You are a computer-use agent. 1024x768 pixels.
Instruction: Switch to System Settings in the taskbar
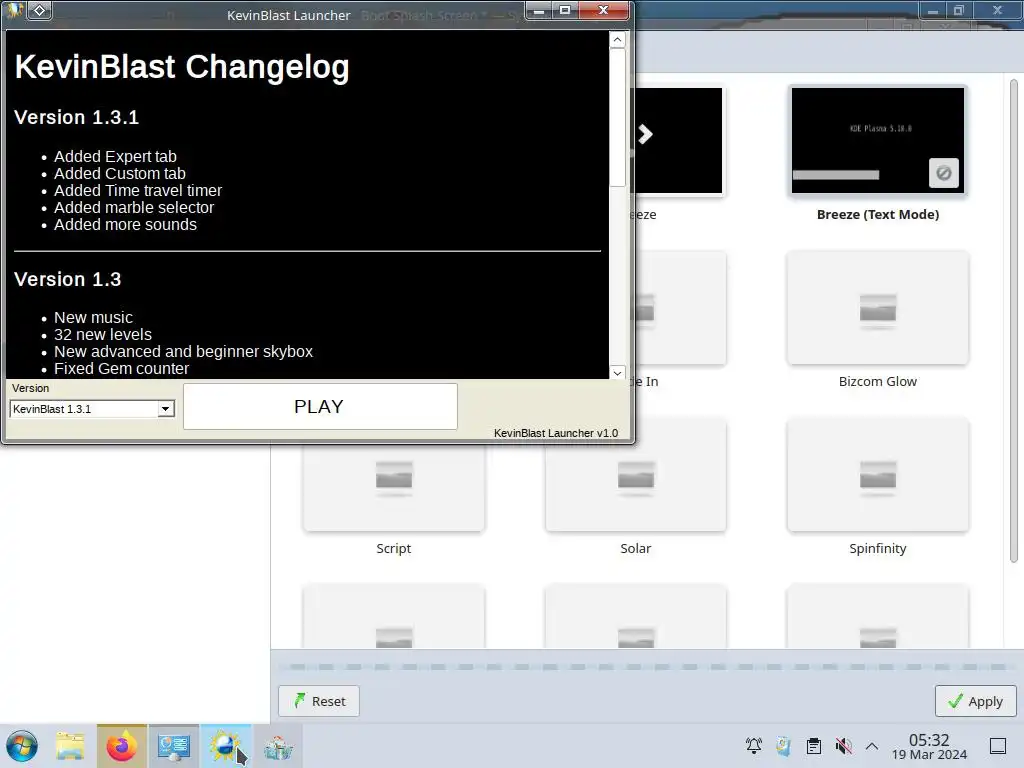[x=174, y=746]
